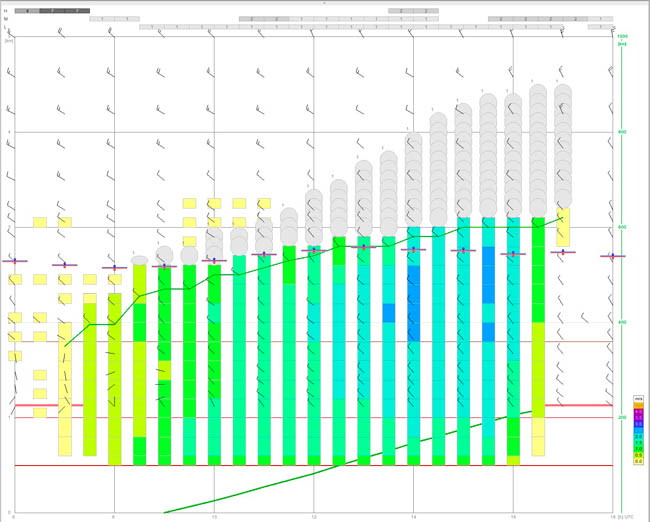
Task: Click the yellow segment under the rightmost cloud
Action: 563,227
